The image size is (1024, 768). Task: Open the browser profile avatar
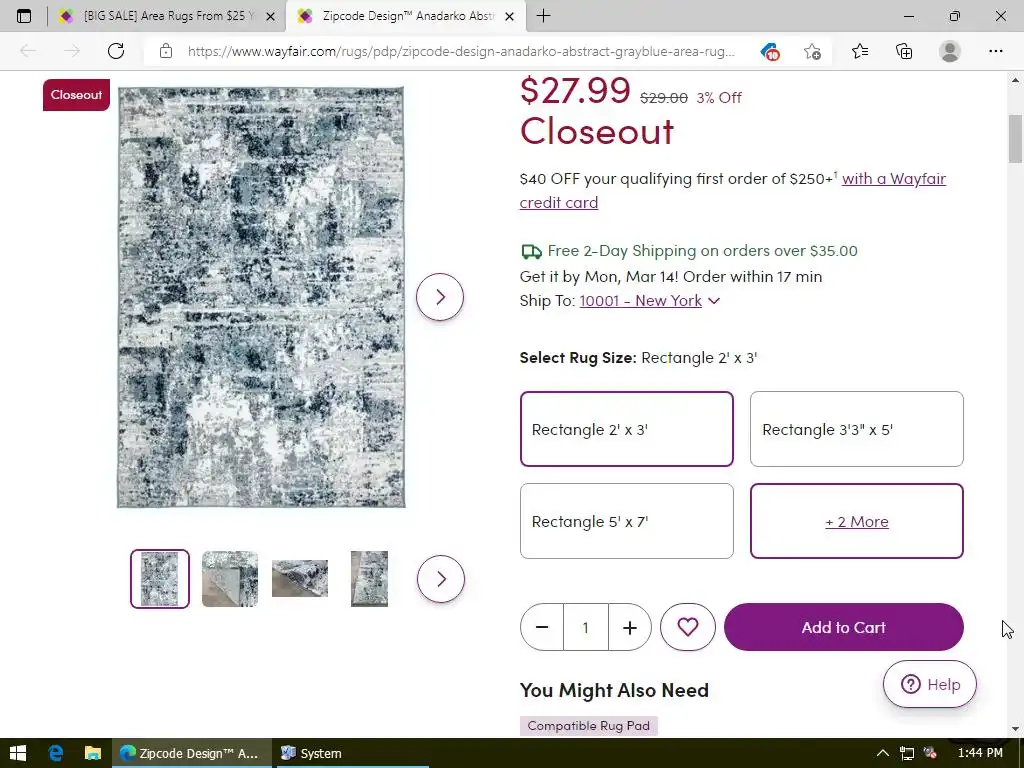point(950,51)
